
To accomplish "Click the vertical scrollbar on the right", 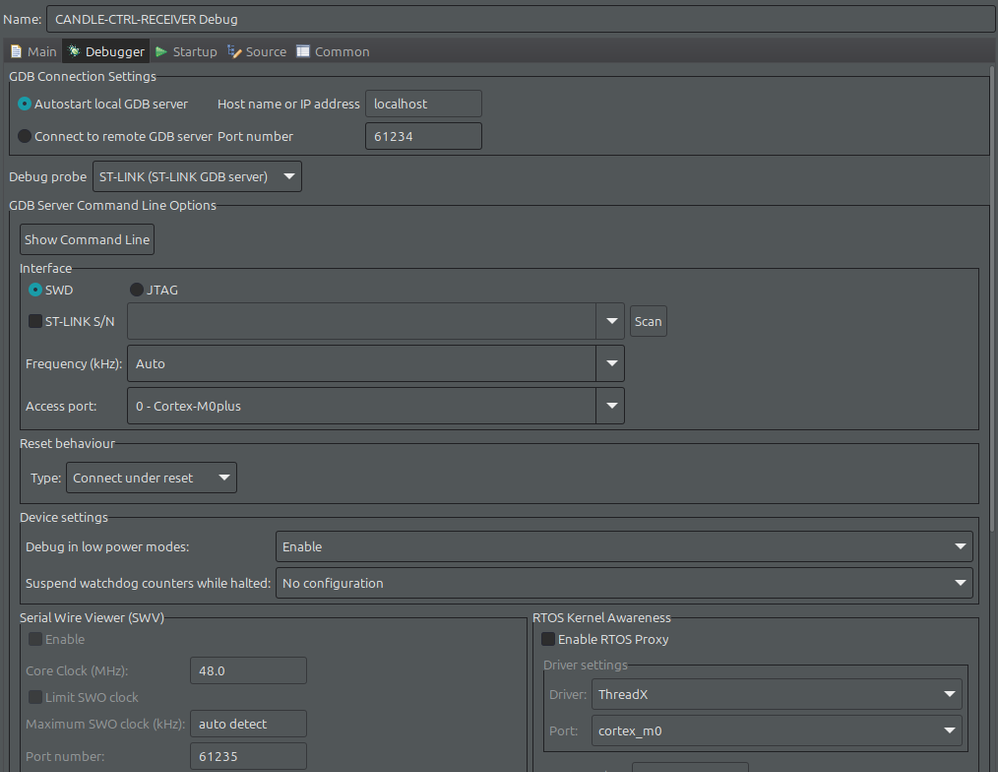I will (x=992, y=299).
